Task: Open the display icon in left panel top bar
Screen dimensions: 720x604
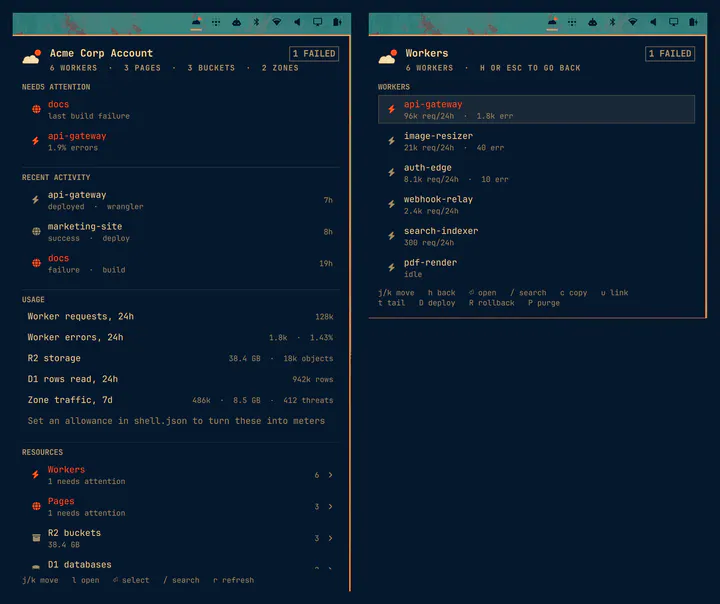Action: 317,22
